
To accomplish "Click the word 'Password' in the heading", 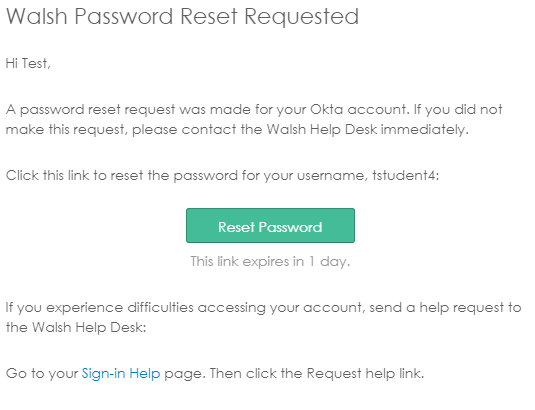I will point(124,16).
